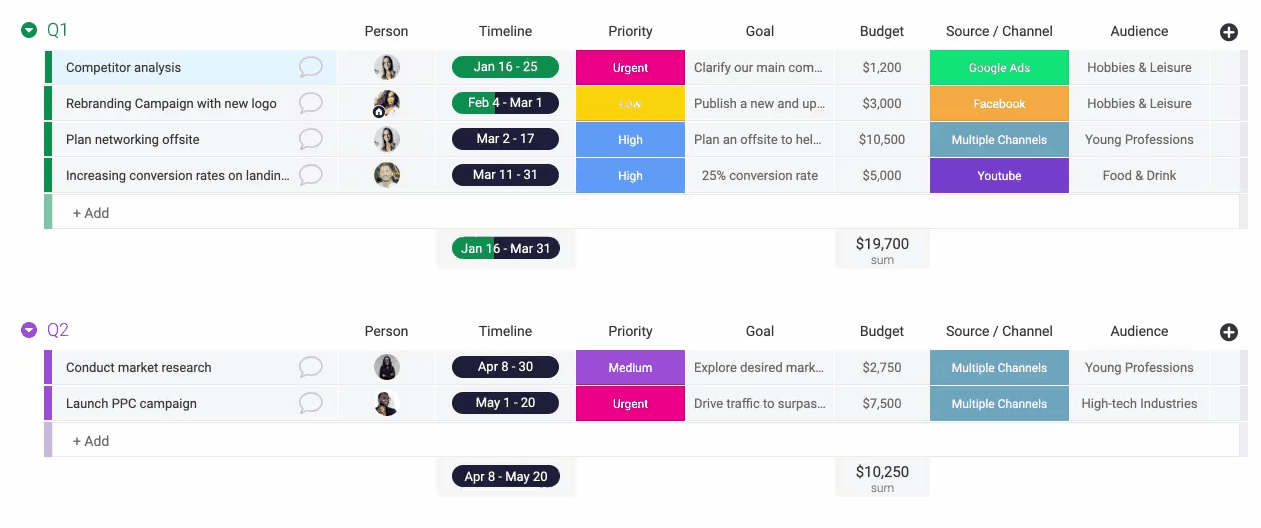
Task: Edit the $10,500 budget cell
Action: [x=882, y=139]
